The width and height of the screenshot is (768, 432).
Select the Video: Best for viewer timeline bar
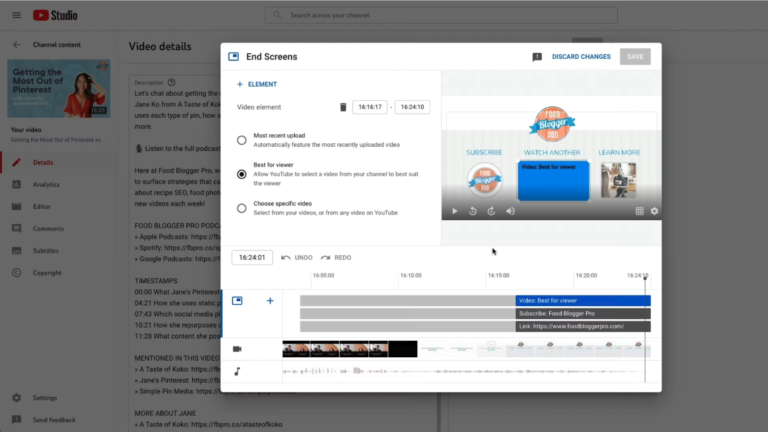coord(583,301)
